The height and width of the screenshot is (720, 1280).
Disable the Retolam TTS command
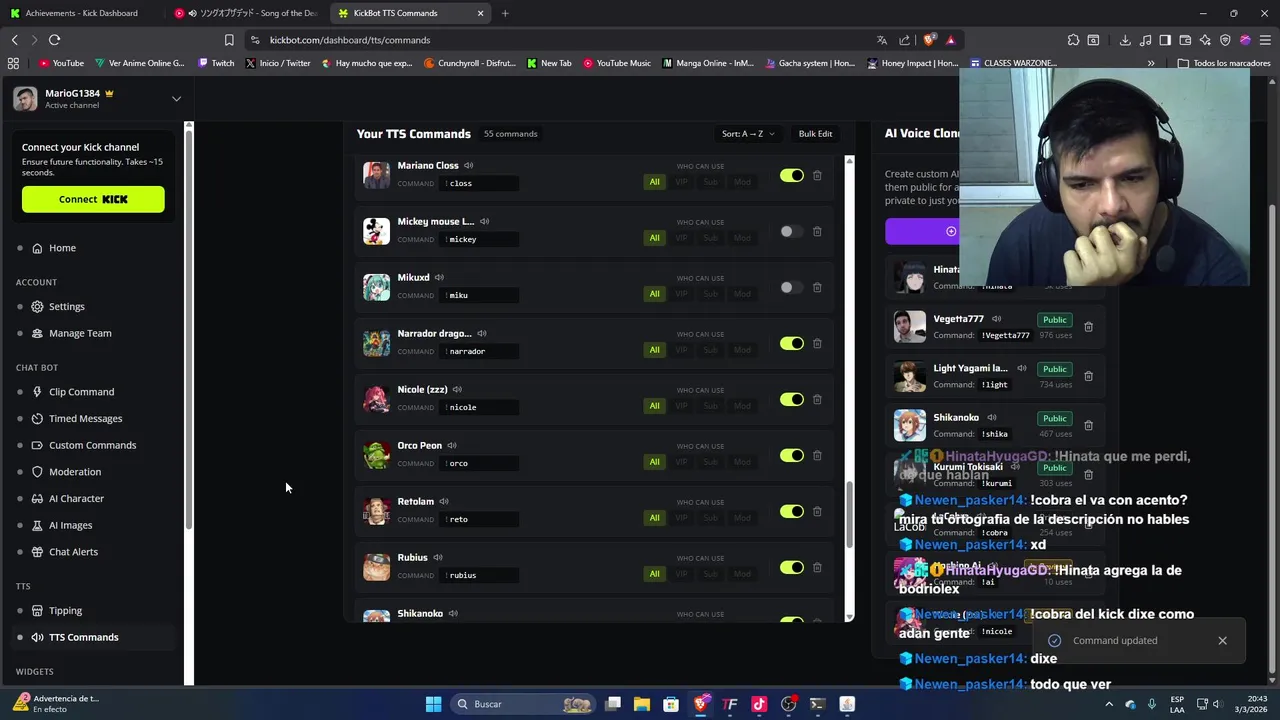coord(792,511)
